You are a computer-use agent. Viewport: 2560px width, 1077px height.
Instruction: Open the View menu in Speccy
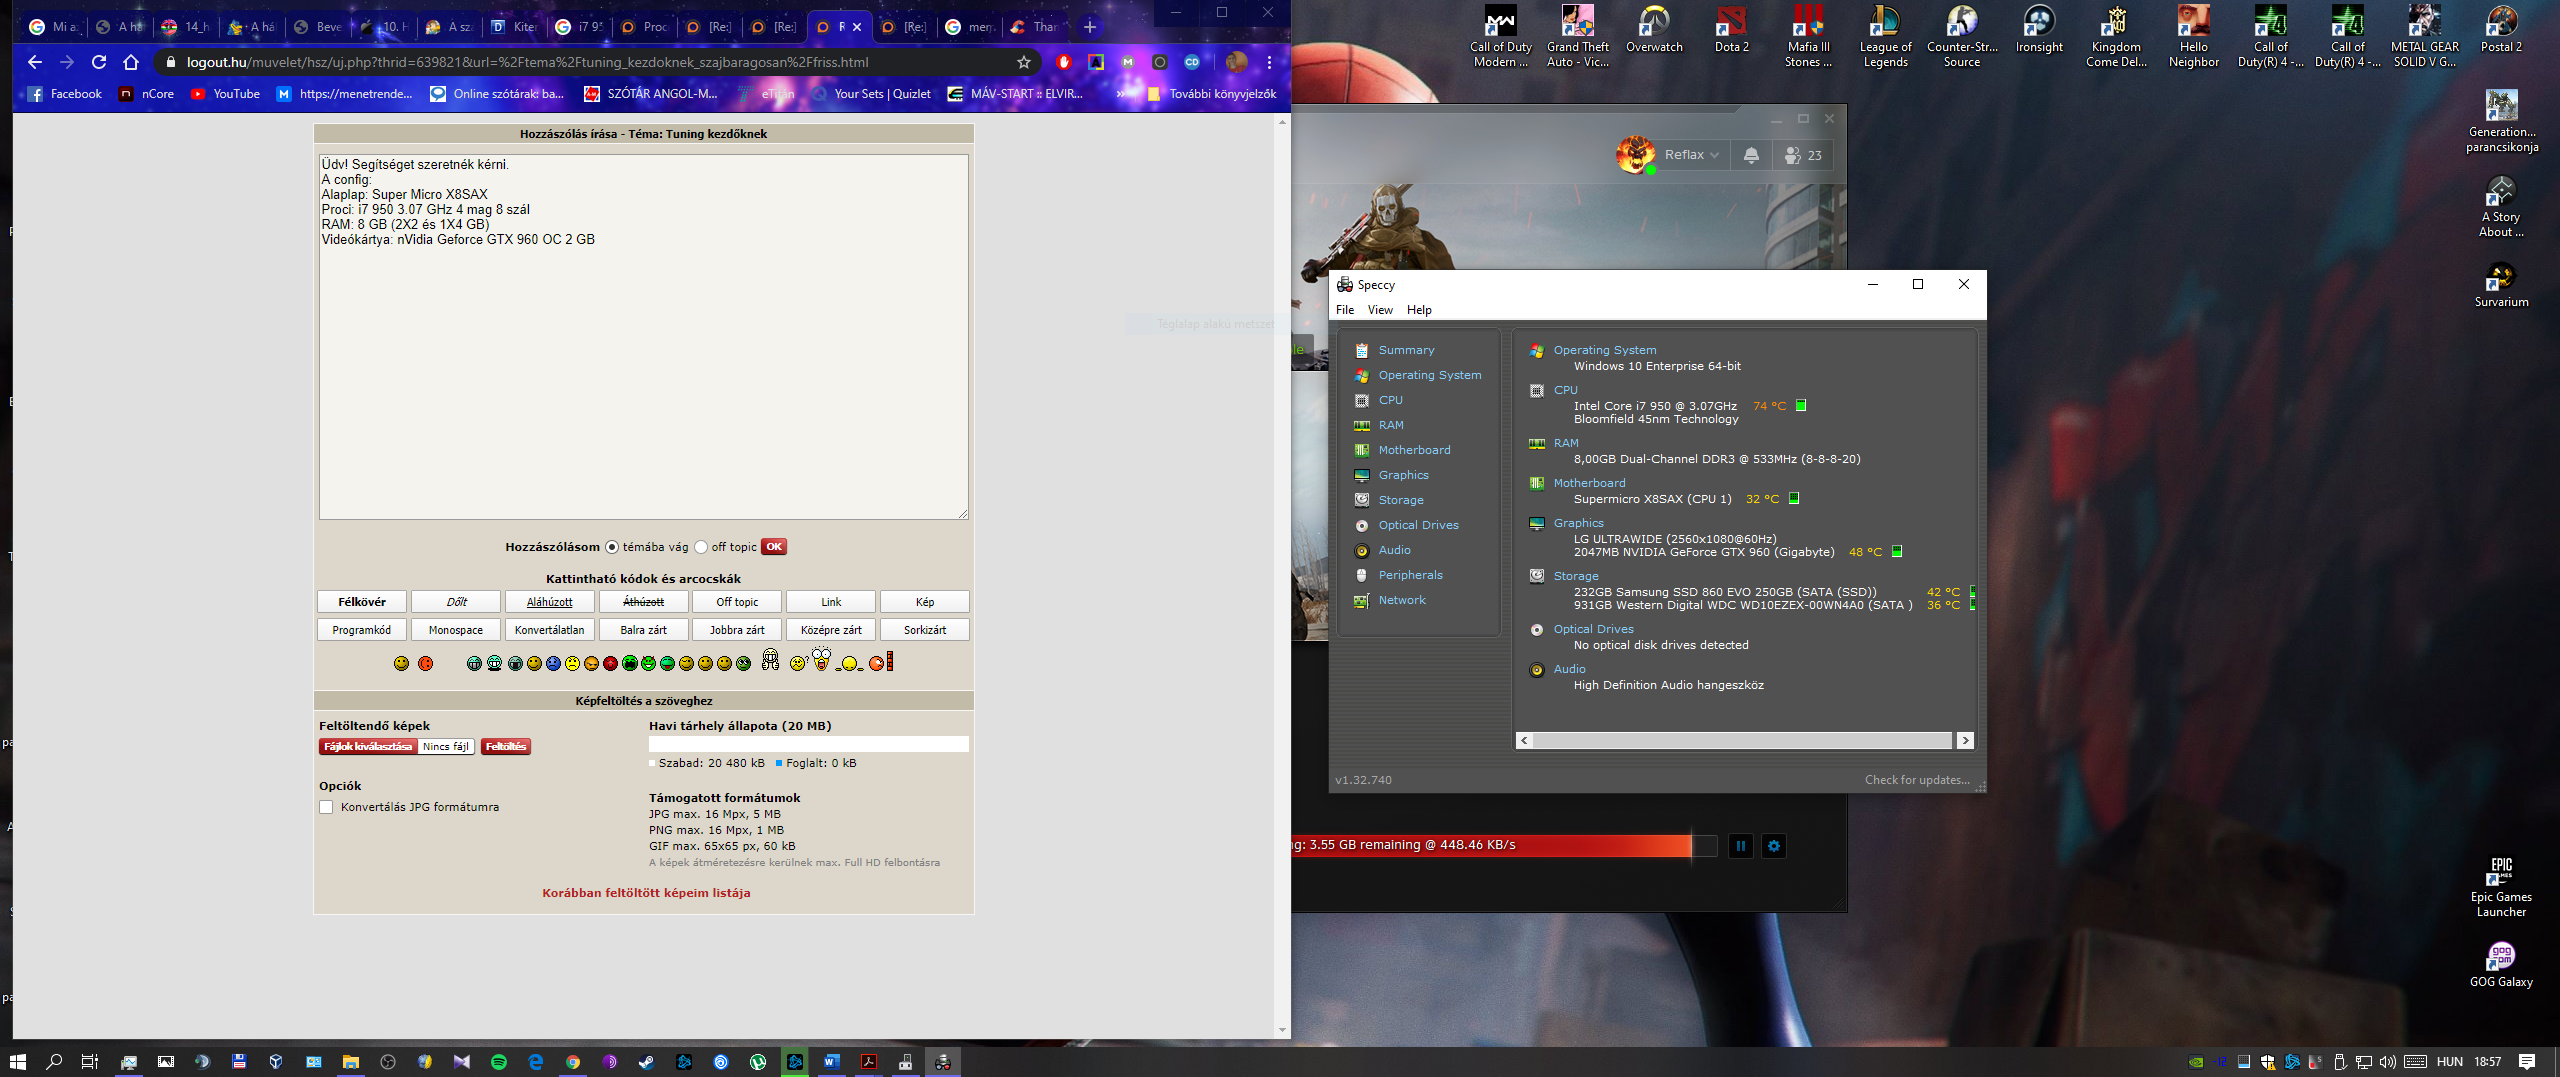pyautogui.click(x=1379, y=310)
